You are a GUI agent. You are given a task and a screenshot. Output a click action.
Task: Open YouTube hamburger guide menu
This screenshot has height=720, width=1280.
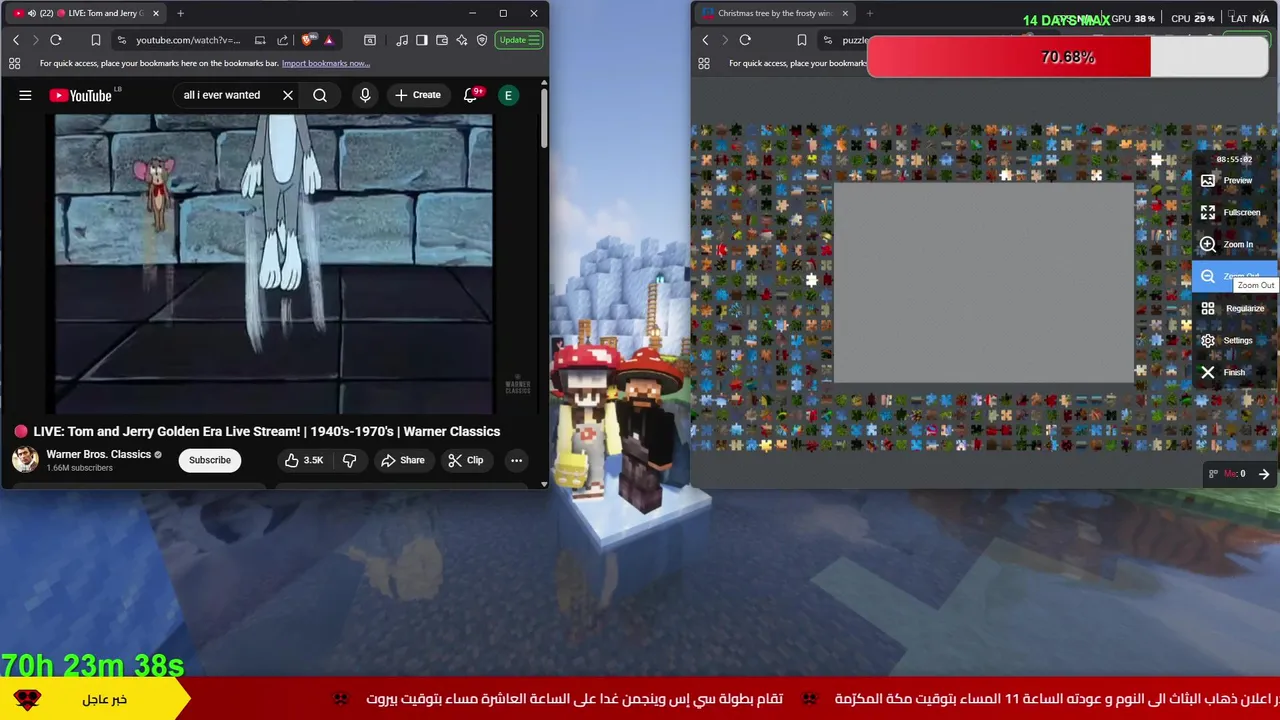pos(25,95)
